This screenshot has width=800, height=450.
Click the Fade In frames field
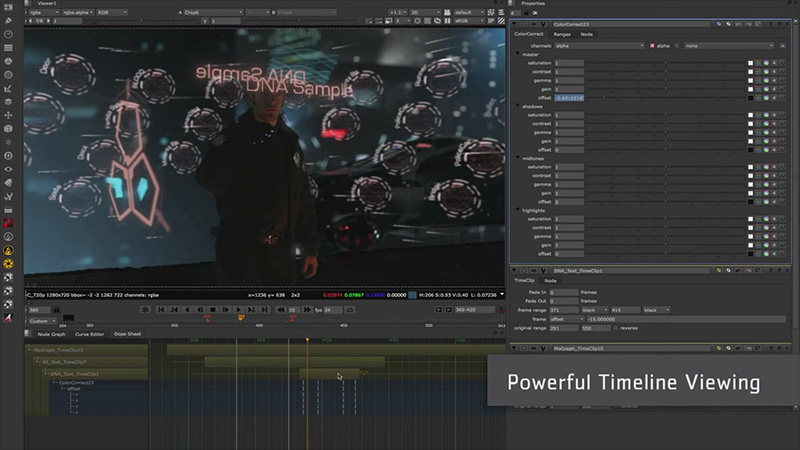point(564,292)
